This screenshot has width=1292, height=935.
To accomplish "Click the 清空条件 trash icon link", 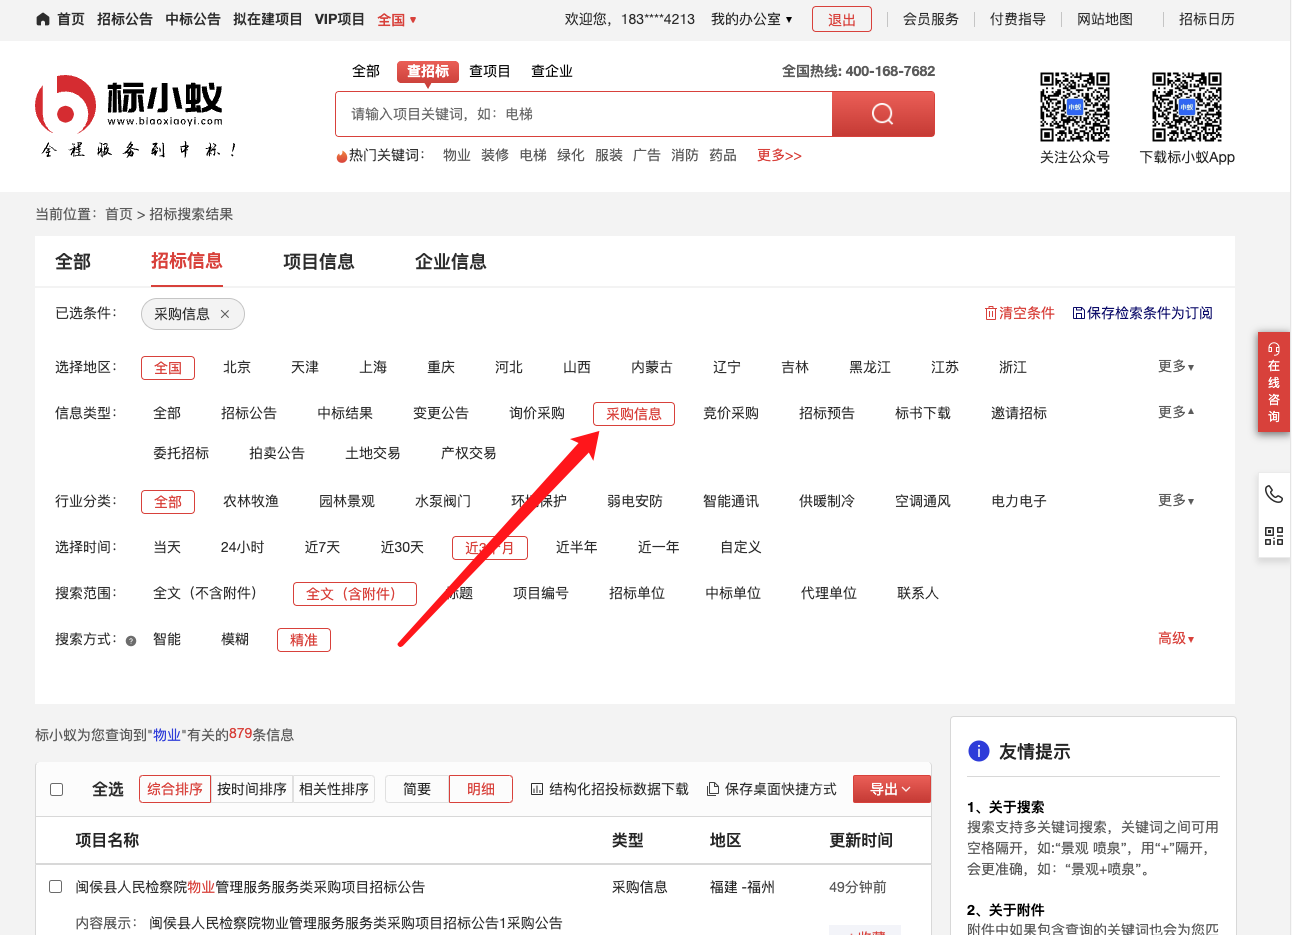I will pyautogui.click(x=1019, y=313).
